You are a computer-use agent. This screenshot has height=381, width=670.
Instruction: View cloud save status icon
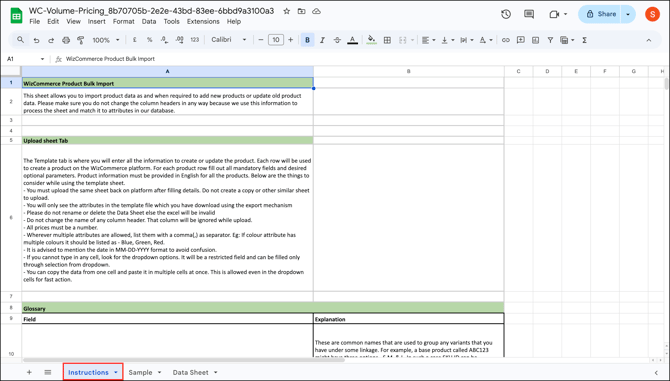(316, 11)
